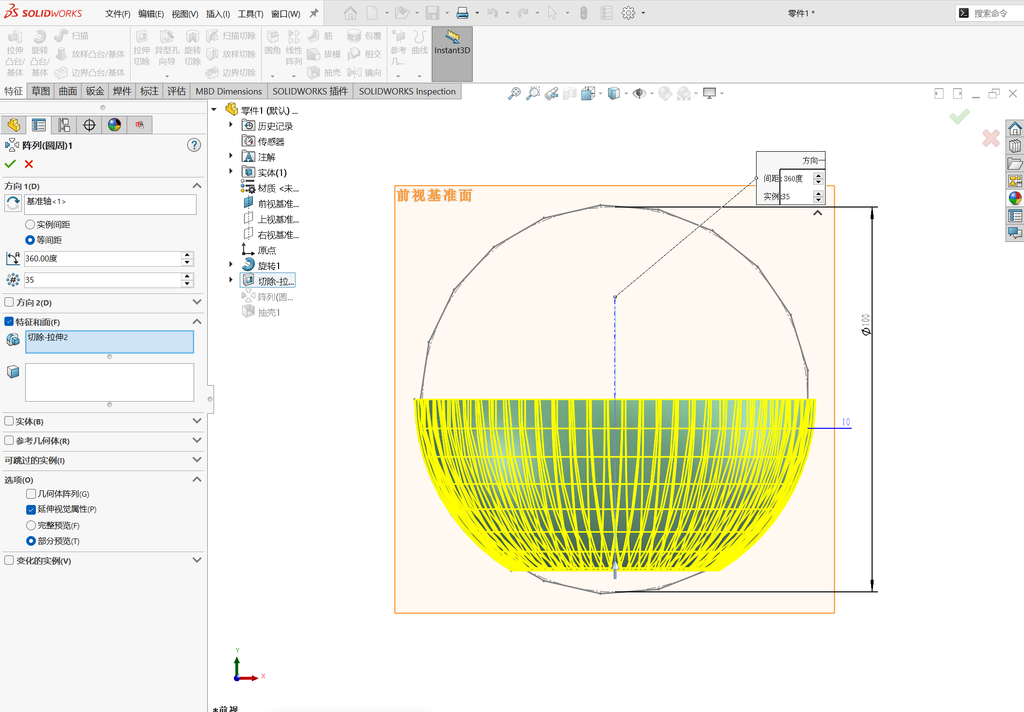The height and width of the screenshot is (712, 1024).
Task: Check 几何体阵列(G) option
Action: (x=31, y=494)
